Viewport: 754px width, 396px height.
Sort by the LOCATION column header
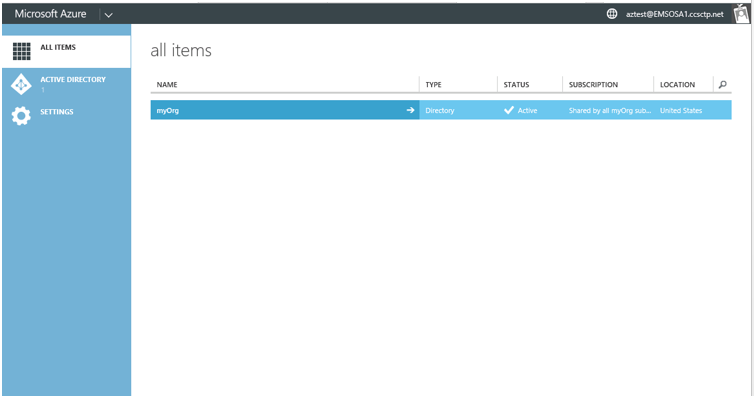(x=678, y=85)
